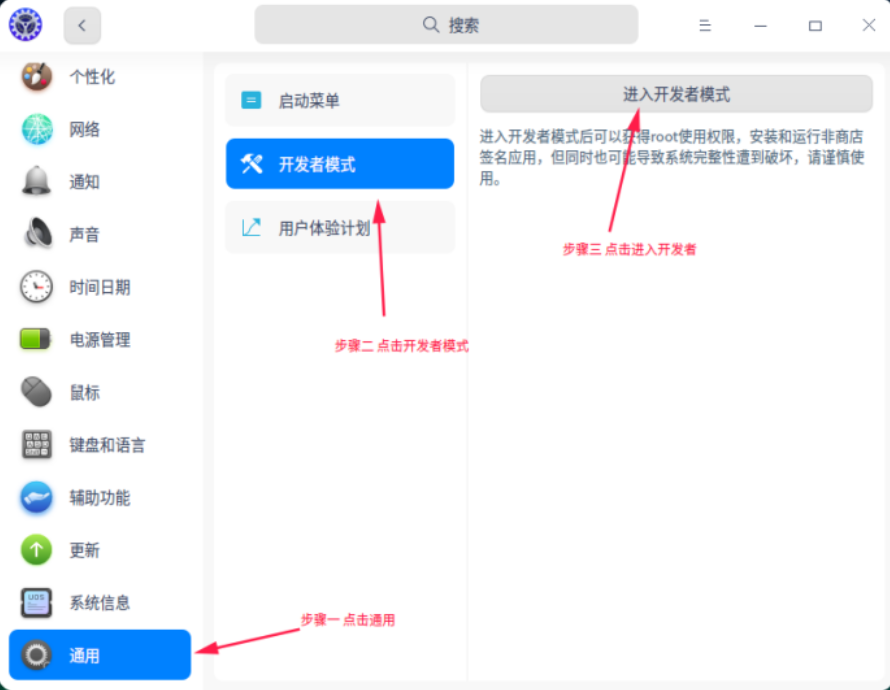890x690 pixels.
Task: Click the search (搜索) input field
Action: 446,25
